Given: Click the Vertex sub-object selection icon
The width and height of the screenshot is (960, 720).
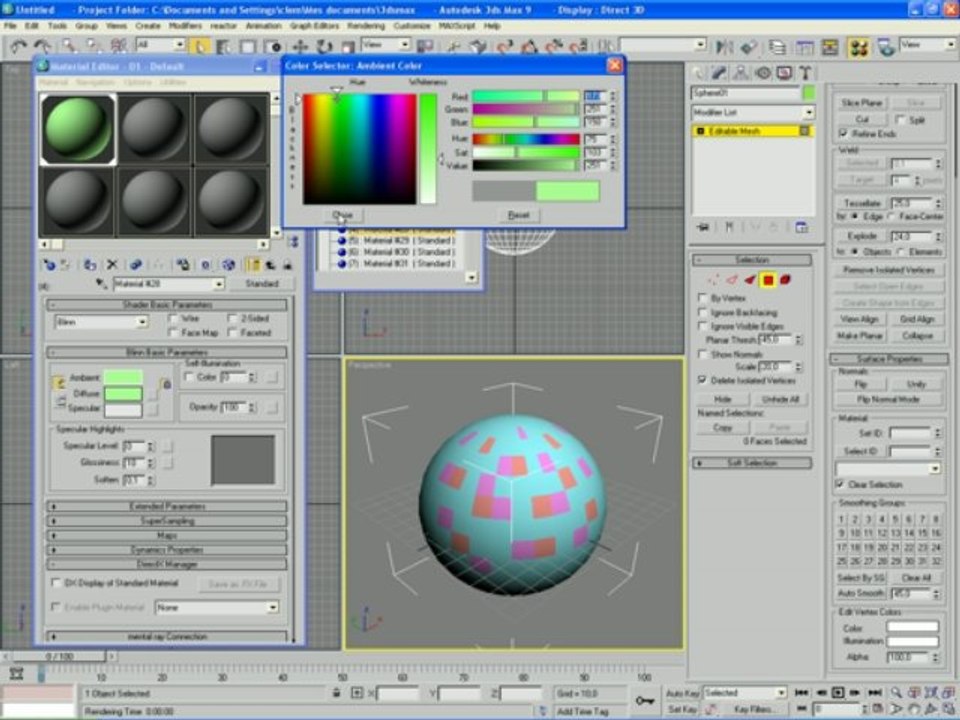Looking at the screenshot, I should point(713,280).
